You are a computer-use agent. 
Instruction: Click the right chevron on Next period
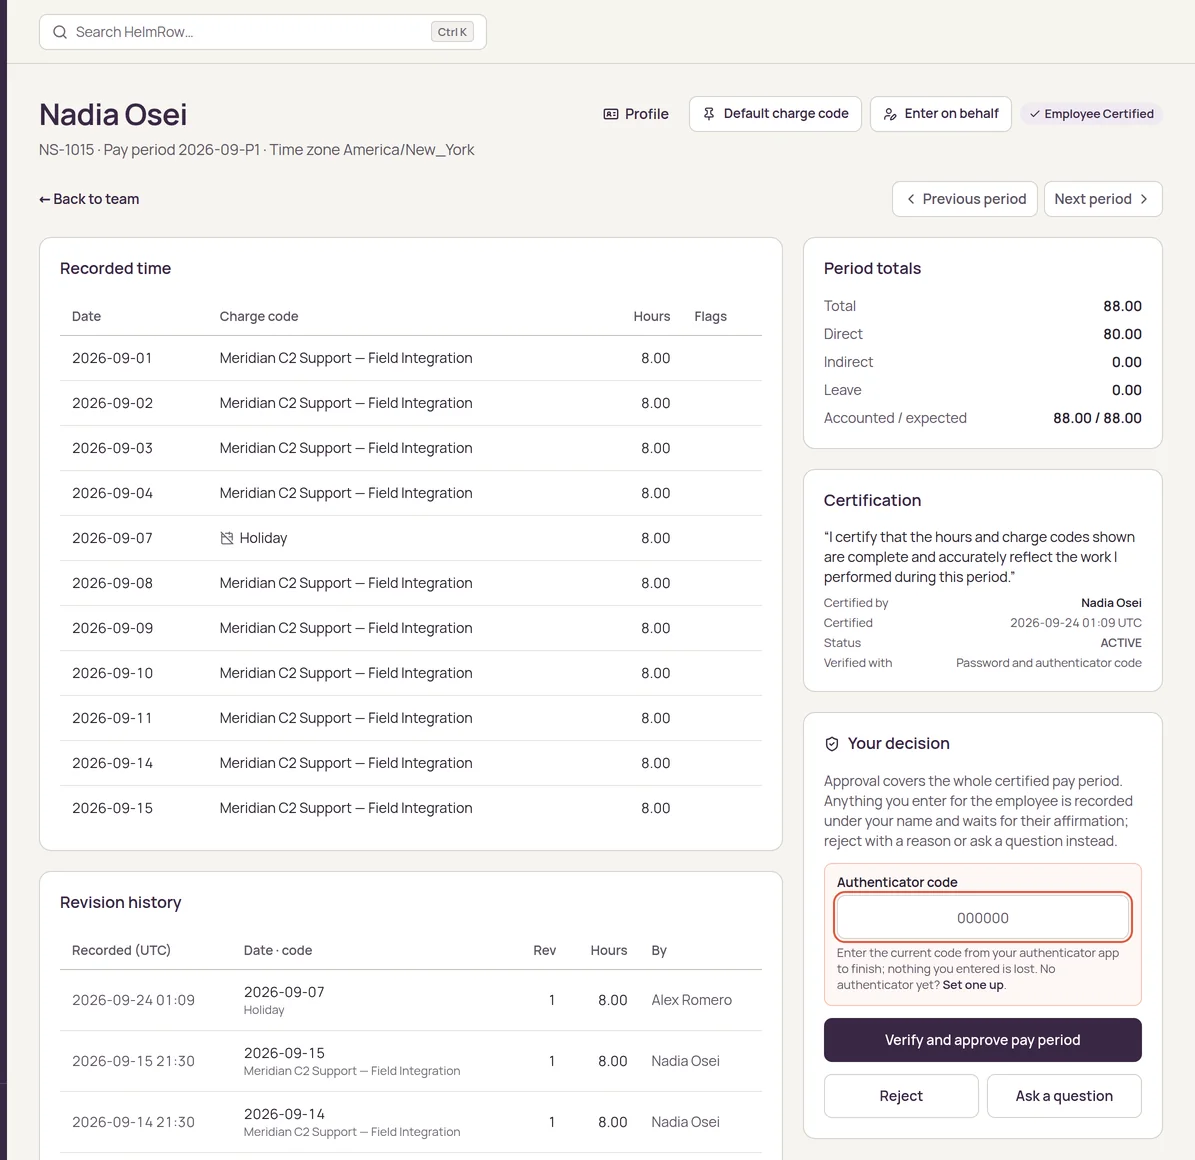click(1143, 199)
